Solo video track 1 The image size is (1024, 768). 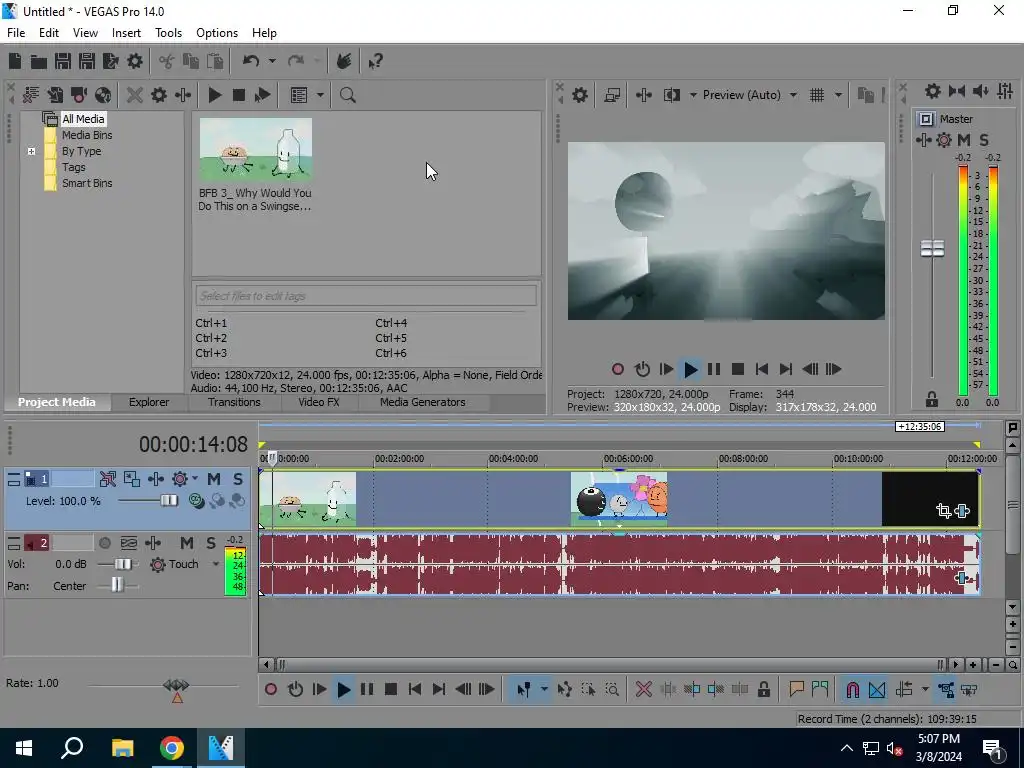[238, 479]
